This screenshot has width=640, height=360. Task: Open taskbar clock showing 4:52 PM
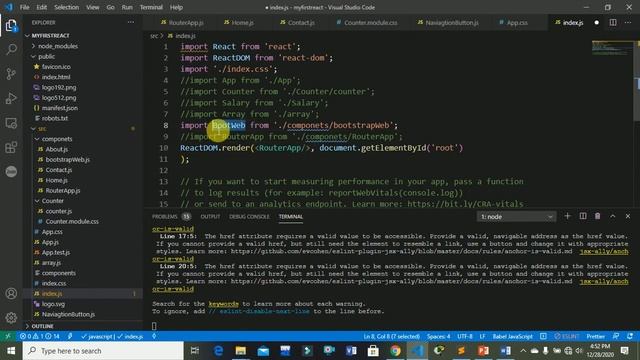point(600,351)
